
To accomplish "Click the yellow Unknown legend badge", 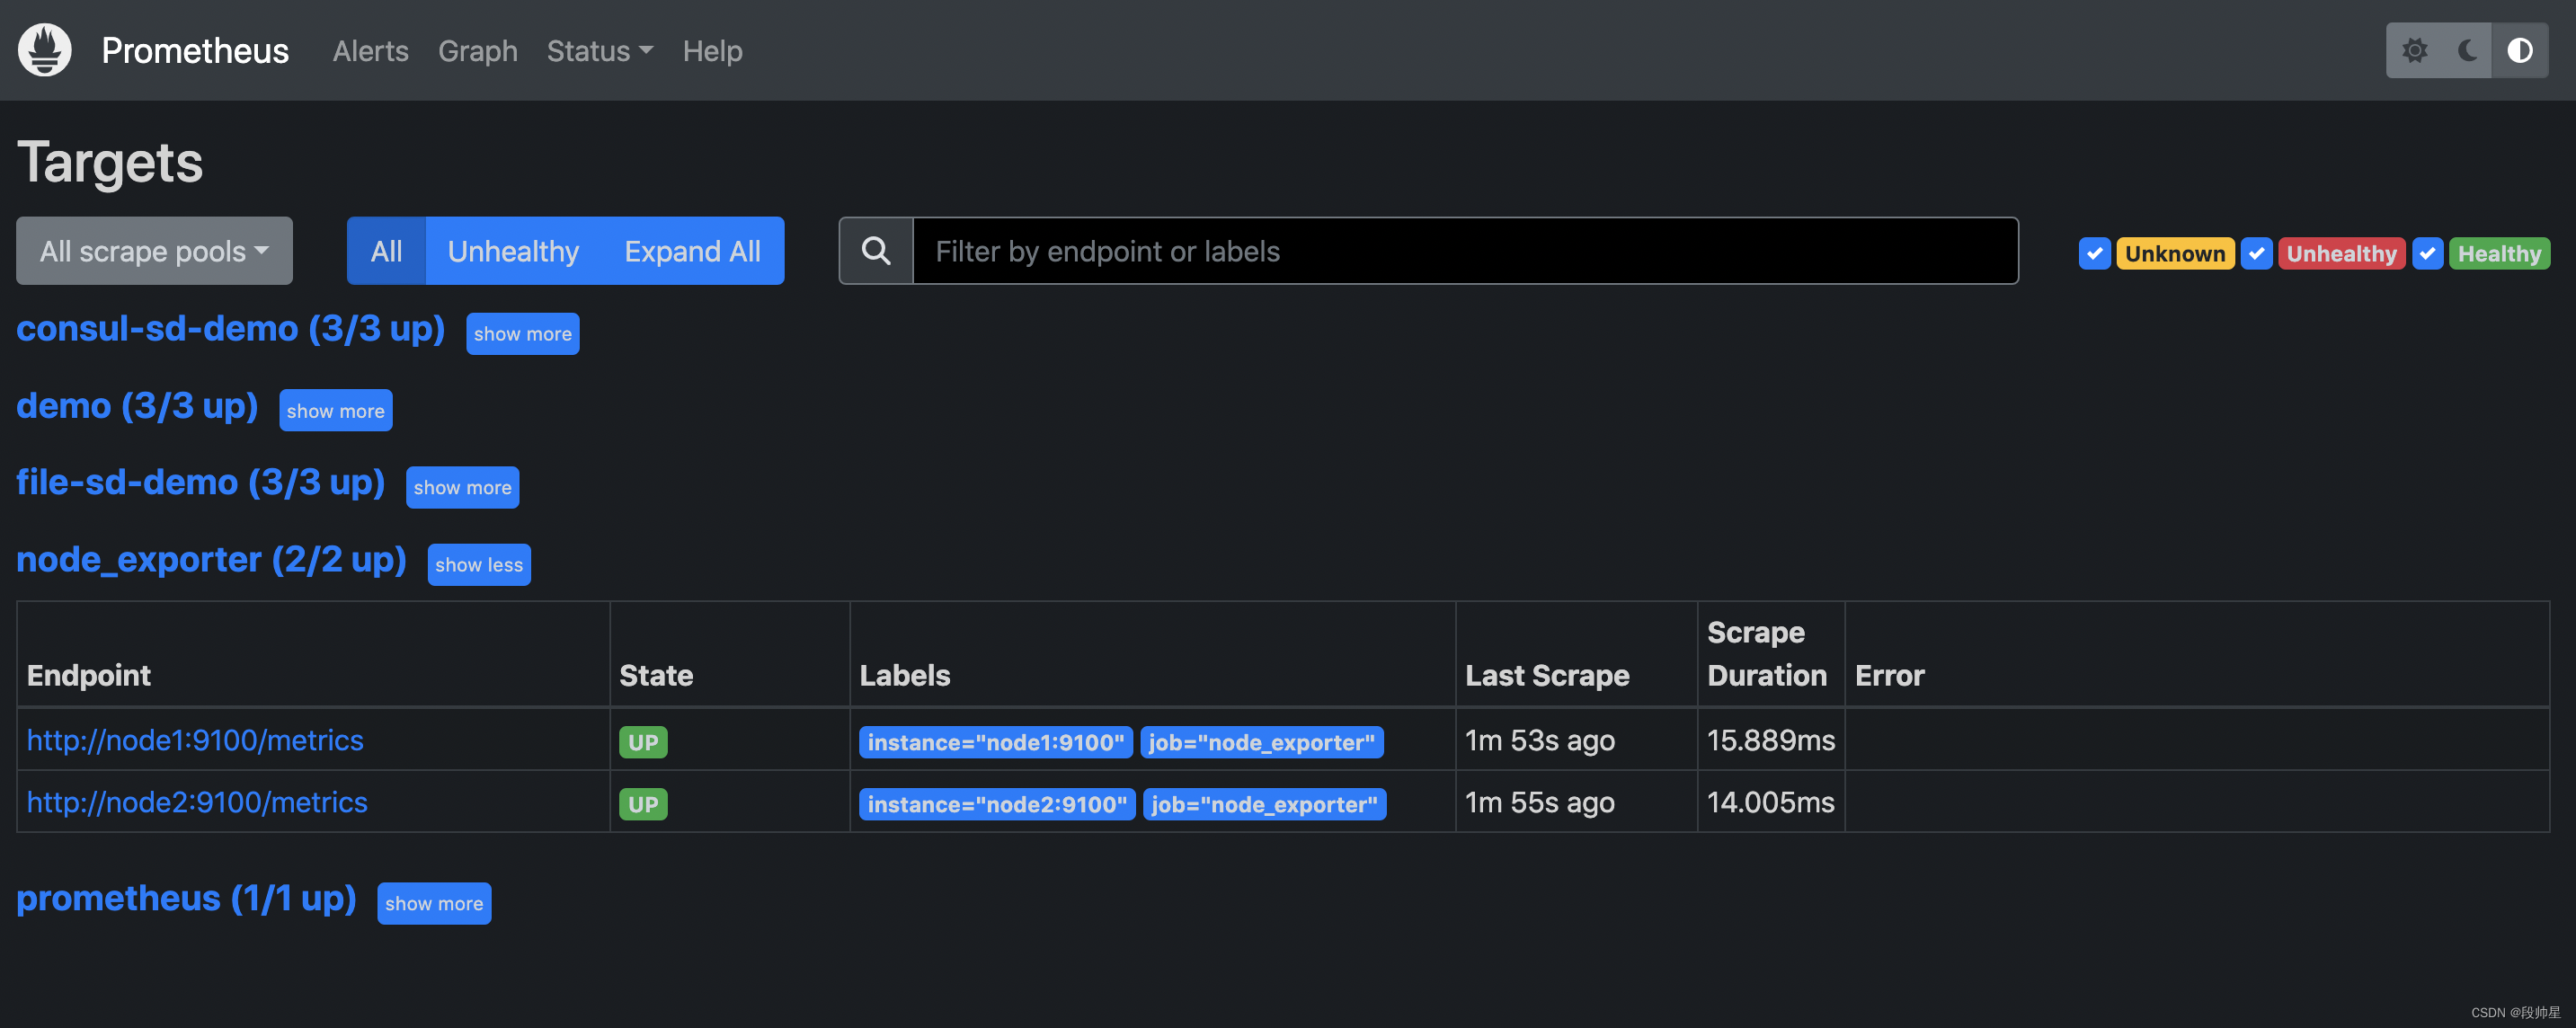I will (2175, 253).
